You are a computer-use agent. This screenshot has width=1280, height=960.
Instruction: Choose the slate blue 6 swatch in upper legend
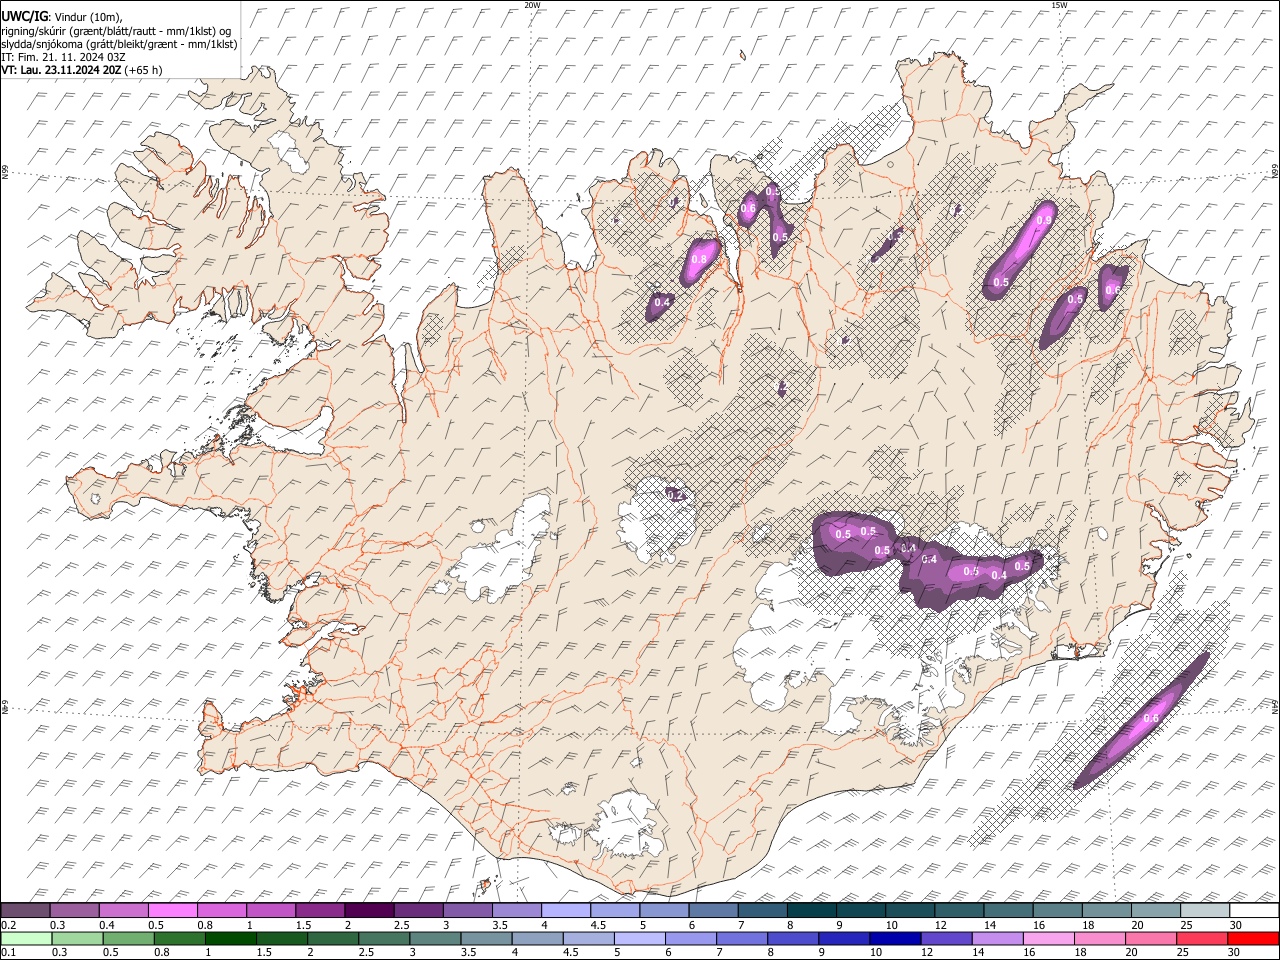(x=712, y=911)
